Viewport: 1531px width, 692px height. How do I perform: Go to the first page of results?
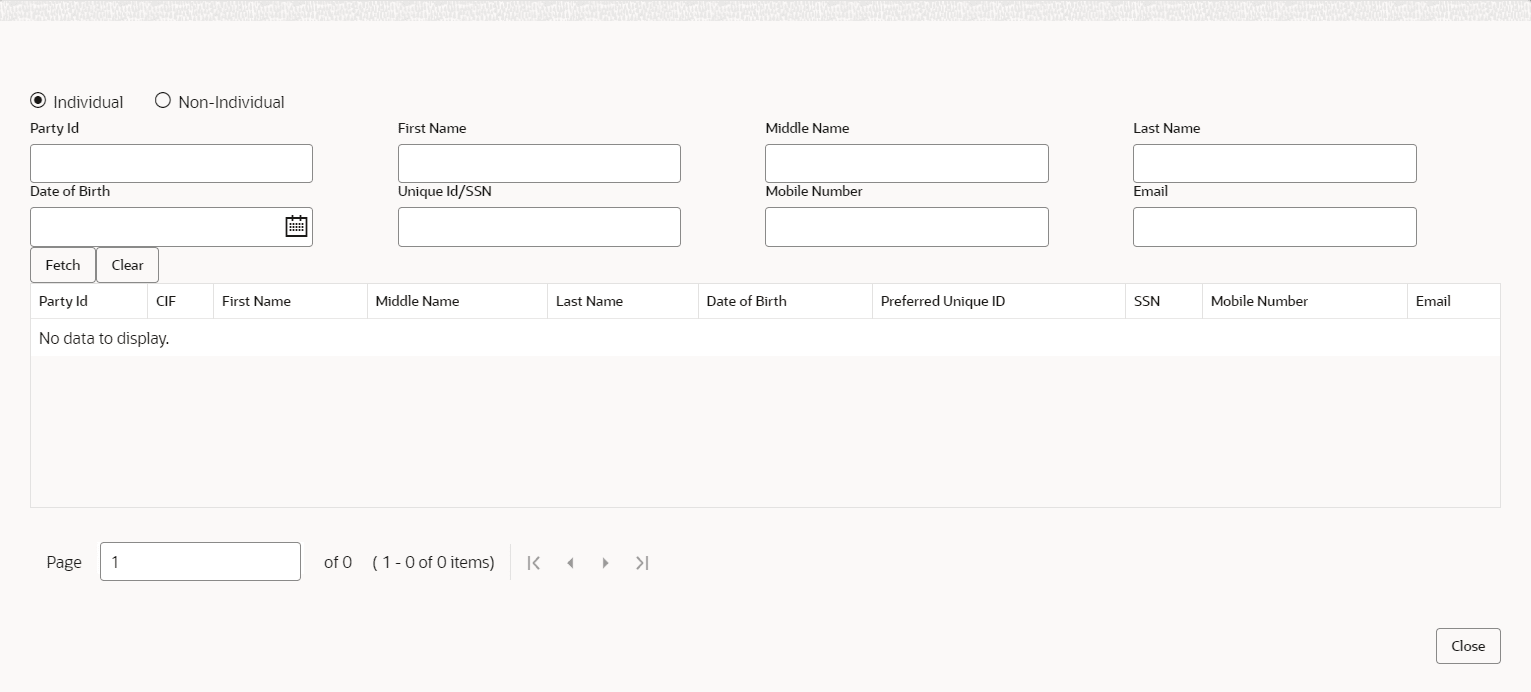[x=534, y=563]
